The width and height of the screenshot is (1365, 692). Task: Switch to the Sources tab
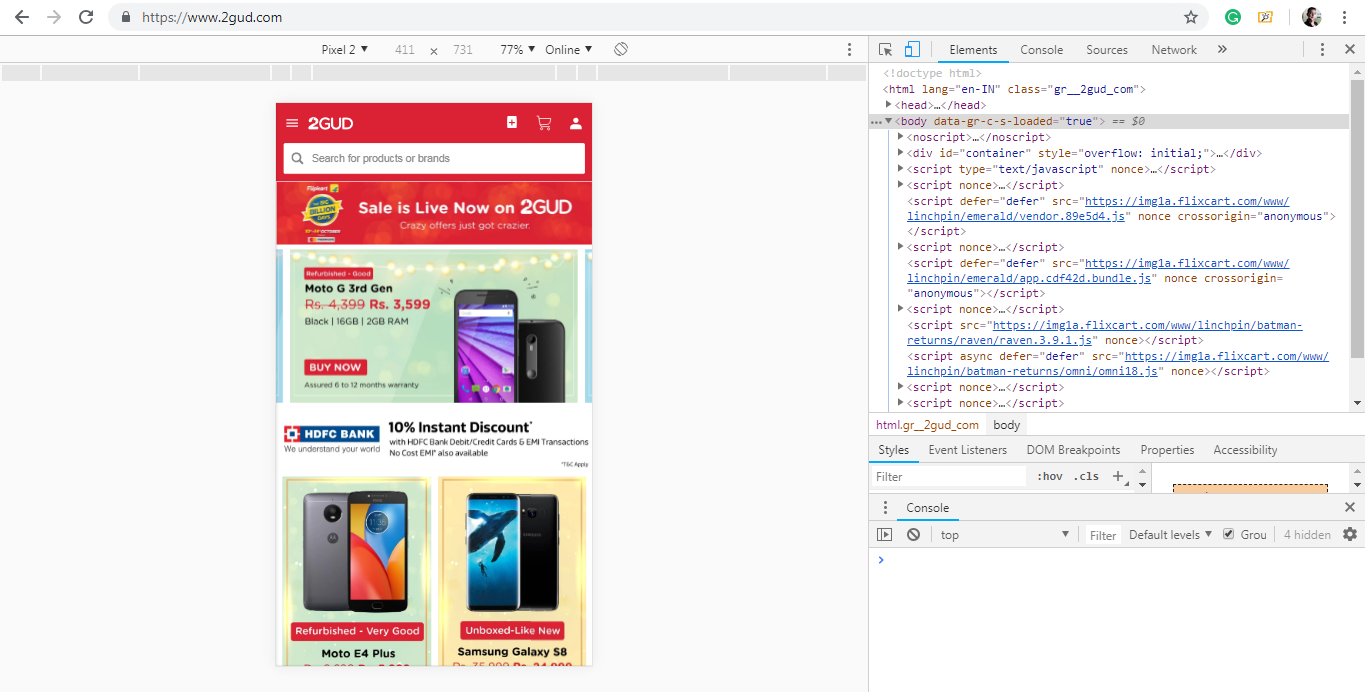tap(1107, 49)
